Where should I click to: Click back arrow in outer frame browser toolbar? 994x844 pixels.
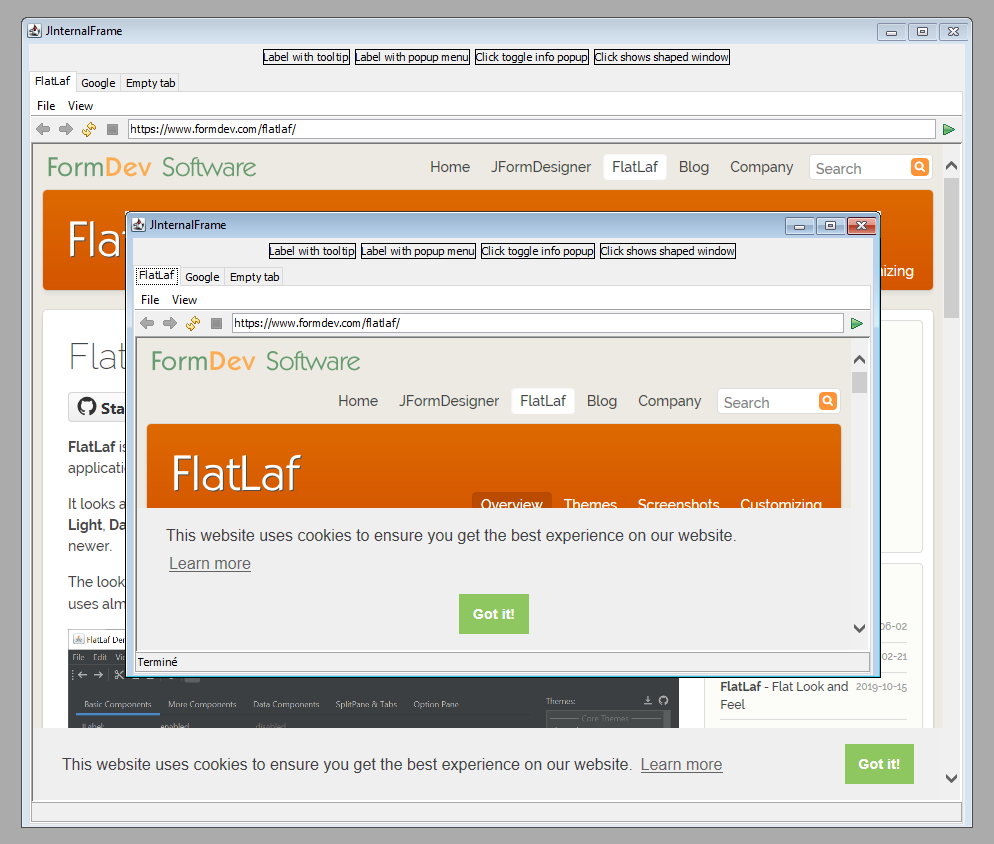tap(43, 129)
